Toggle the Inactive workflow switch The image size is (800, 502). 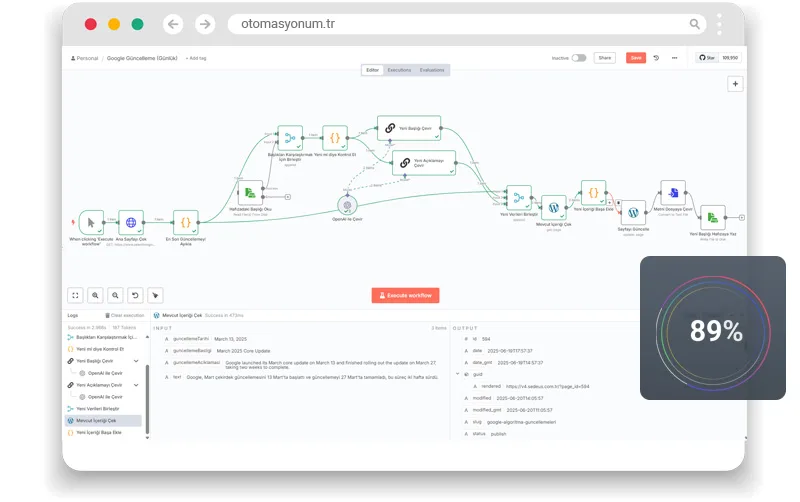[579, 58]
